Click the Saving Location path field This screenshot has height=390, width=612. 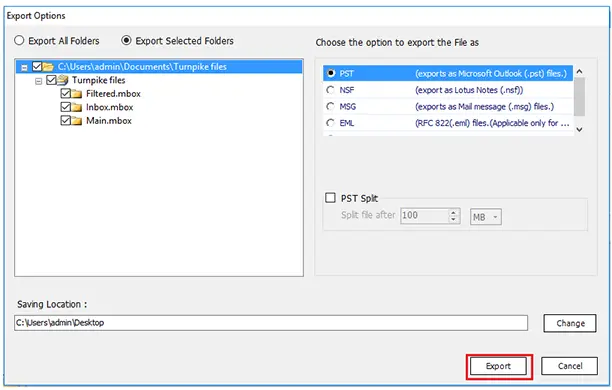(x=271, y=323)
